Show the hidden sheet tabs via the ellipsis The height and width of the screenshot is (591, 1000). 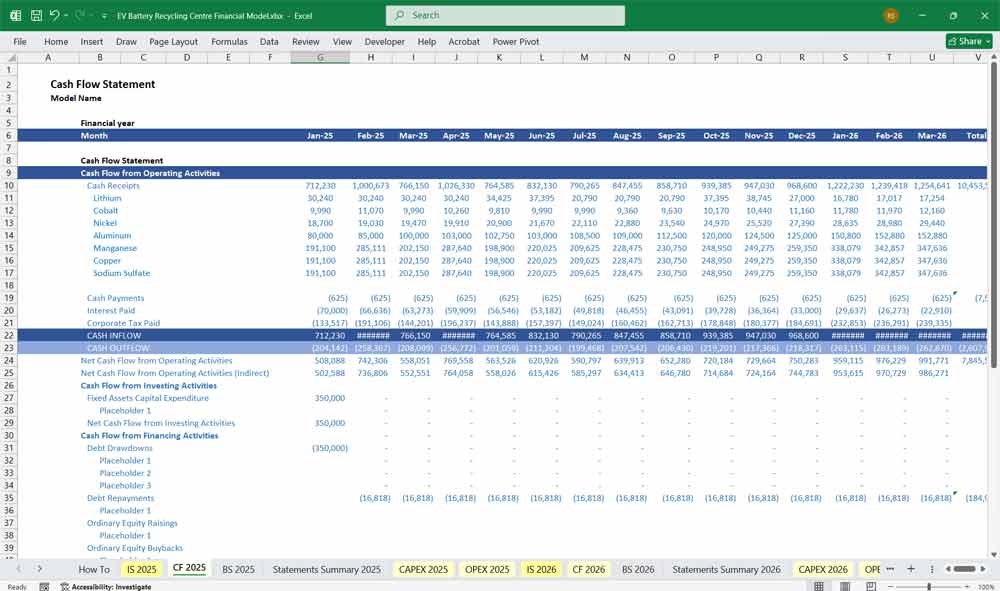889,569
